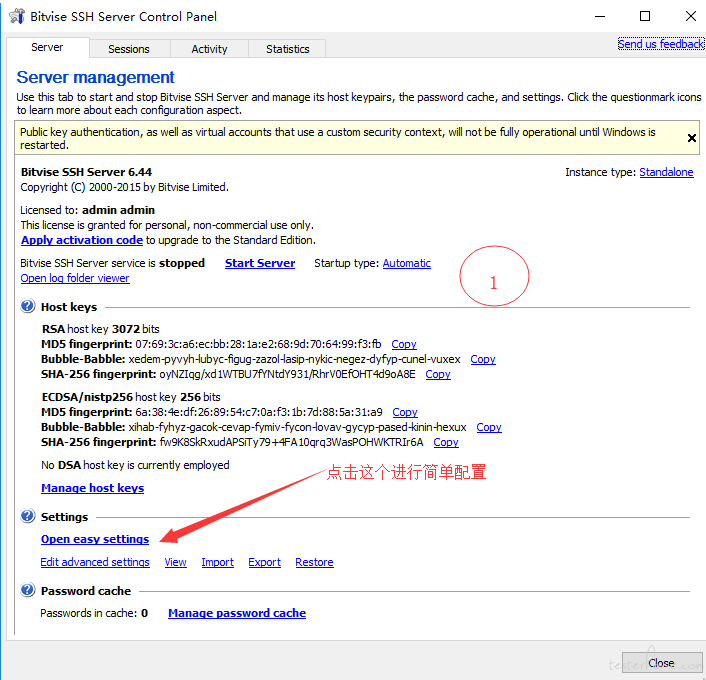Image resolution: width=706 pixels, height=680 pixels.
Task: Click 'RSA host key 3072 bits' text
Action: coord(100,329)
